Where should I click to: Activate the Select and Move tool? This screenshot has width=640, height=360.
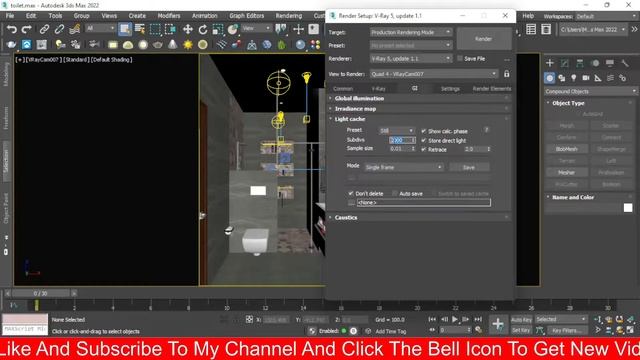[188, 29]
